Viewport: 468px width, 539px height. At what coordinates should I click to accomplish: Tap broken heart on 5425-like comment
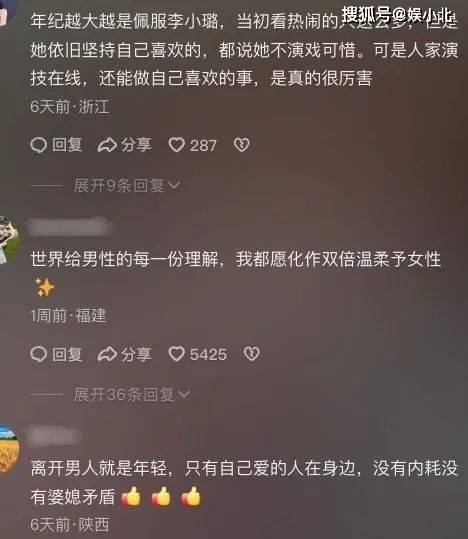coord(251,354)
